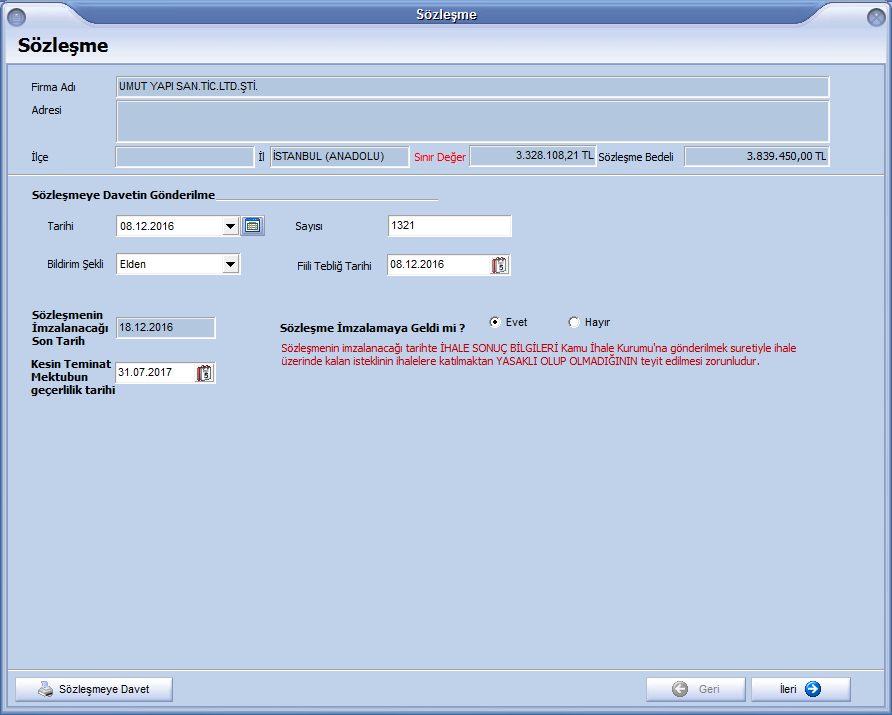Click the İl field showing İSTANBUL (ANADOLU)
Viewport: 892px width, 715px height.
point(339,157)
